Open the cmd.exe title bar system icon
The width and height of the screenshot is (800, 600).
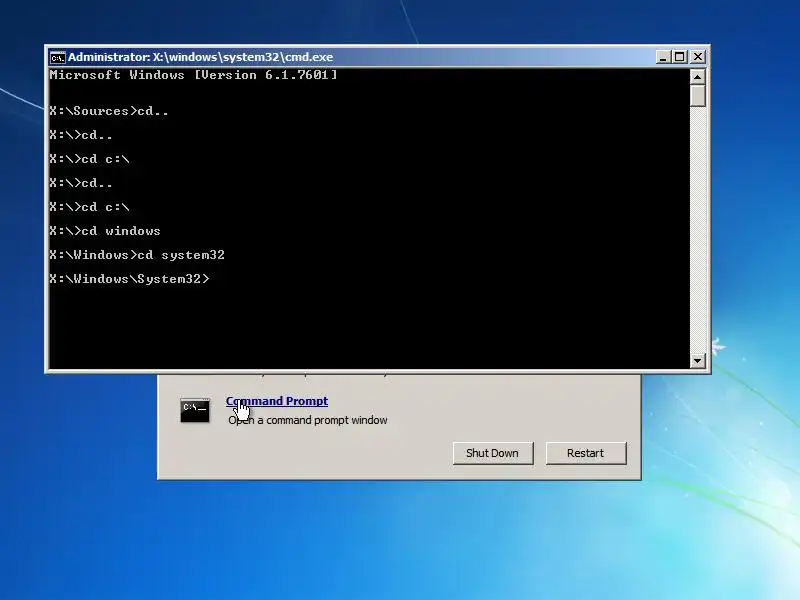click(x=57, y=57)
